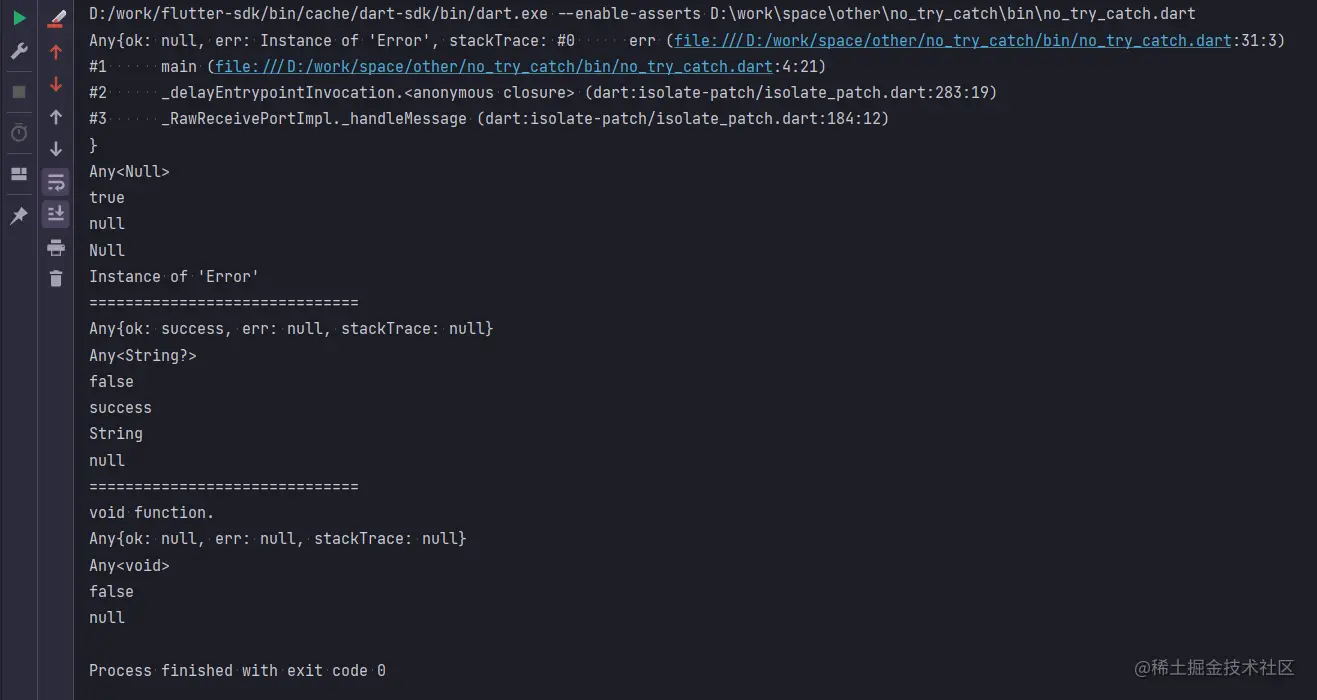The height and width of the screenshot is (700, 1317).
Task: Toggle scroll to end of output
Action: pyautogui.click(x=56, y=213)
